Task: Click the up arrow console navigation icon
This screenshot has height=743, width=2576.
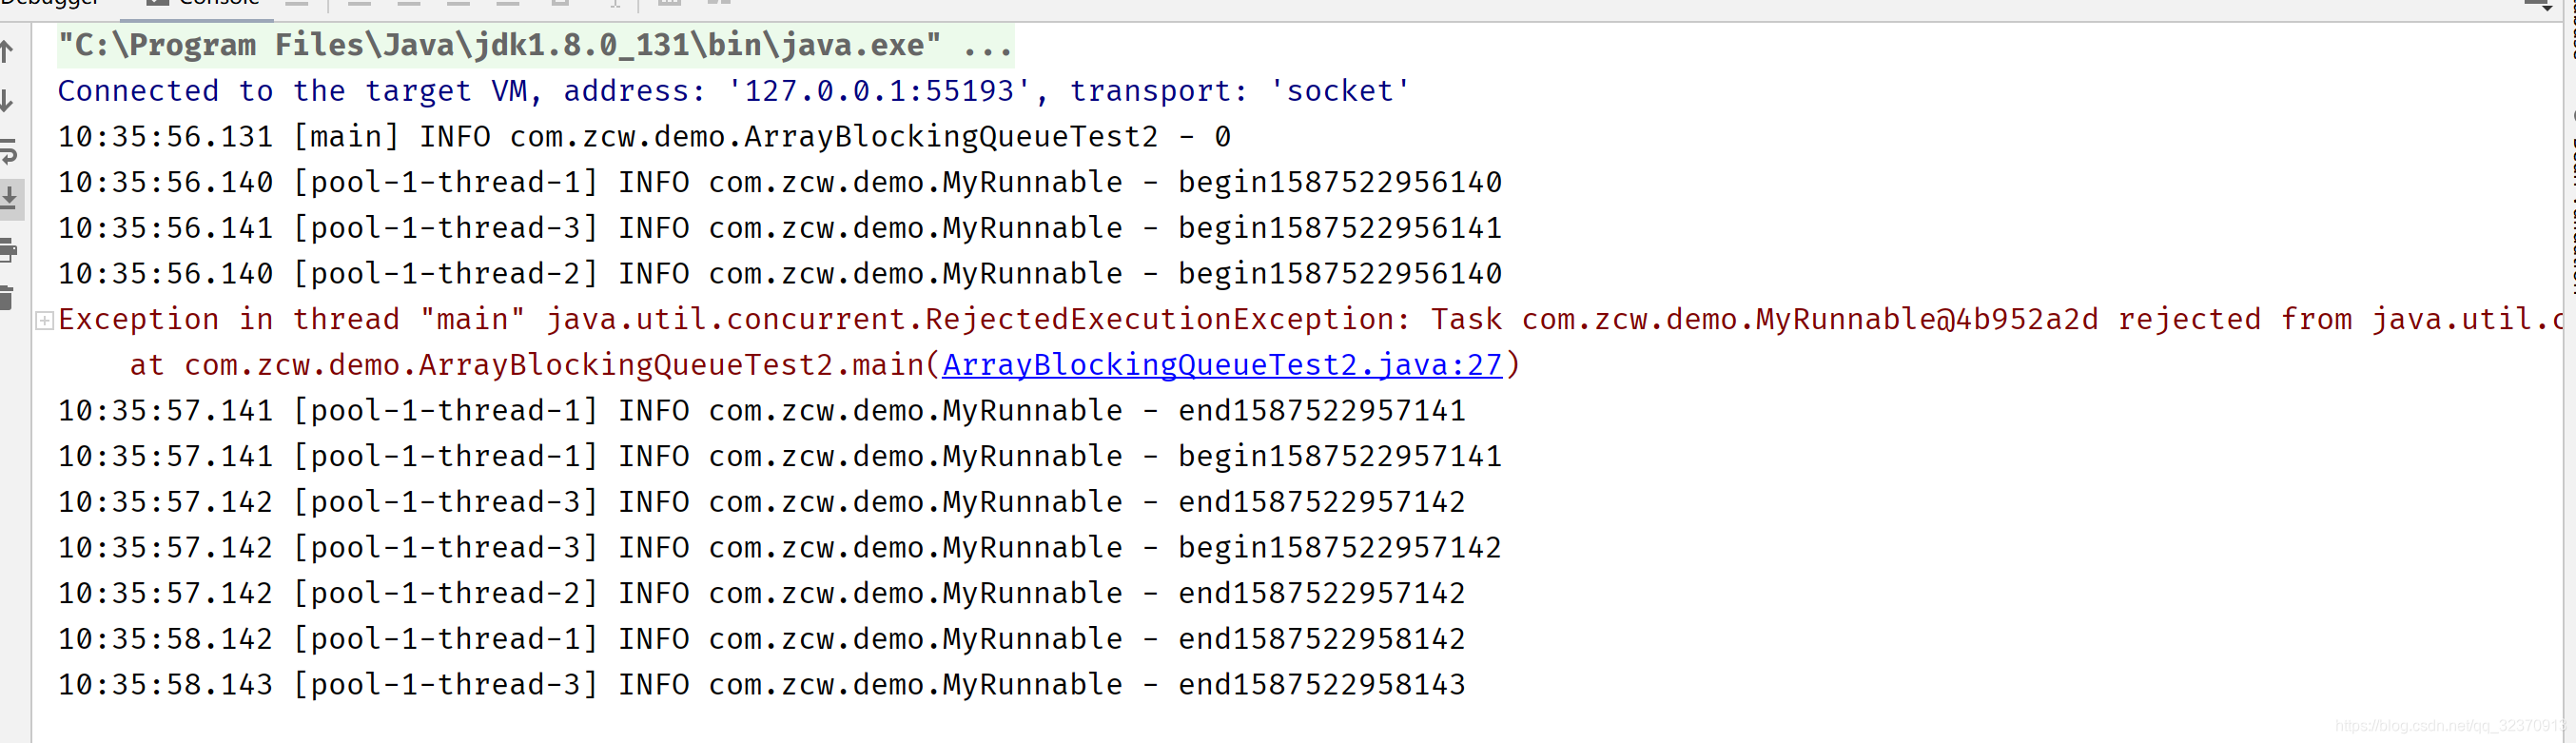Action: (x=7, y=50)
